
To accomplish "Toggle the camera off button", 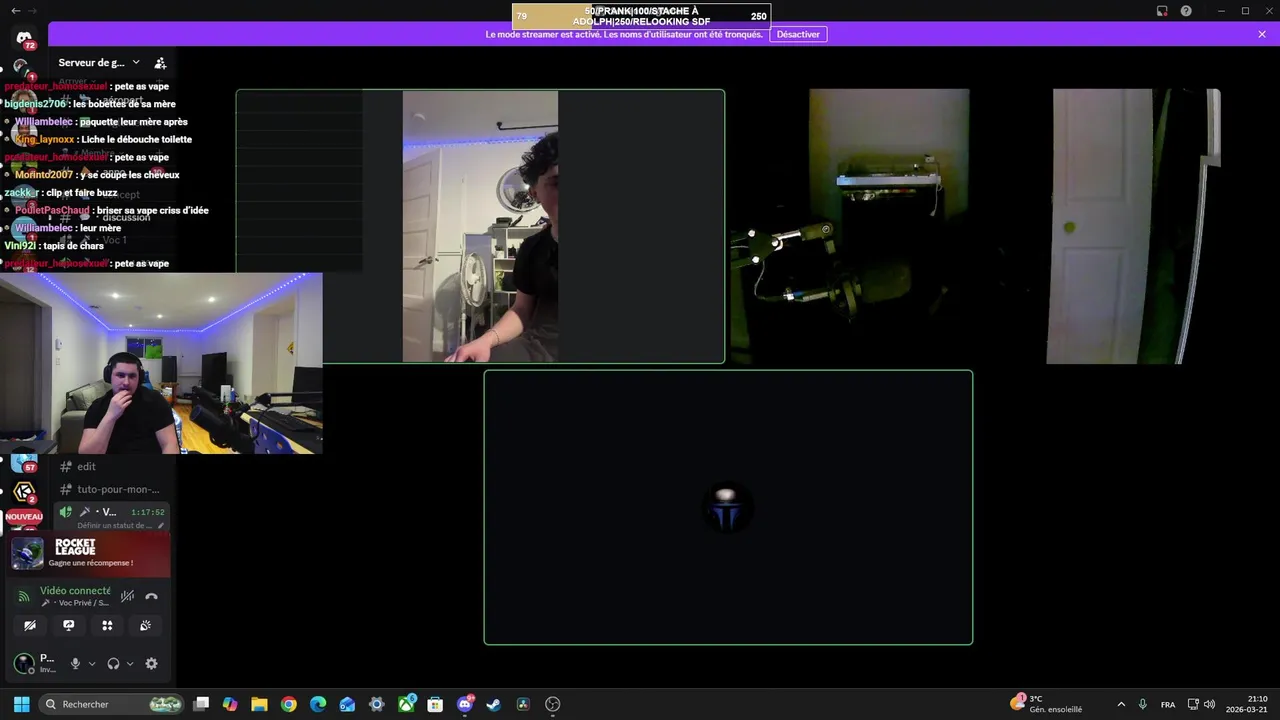I will click(30, 625).
